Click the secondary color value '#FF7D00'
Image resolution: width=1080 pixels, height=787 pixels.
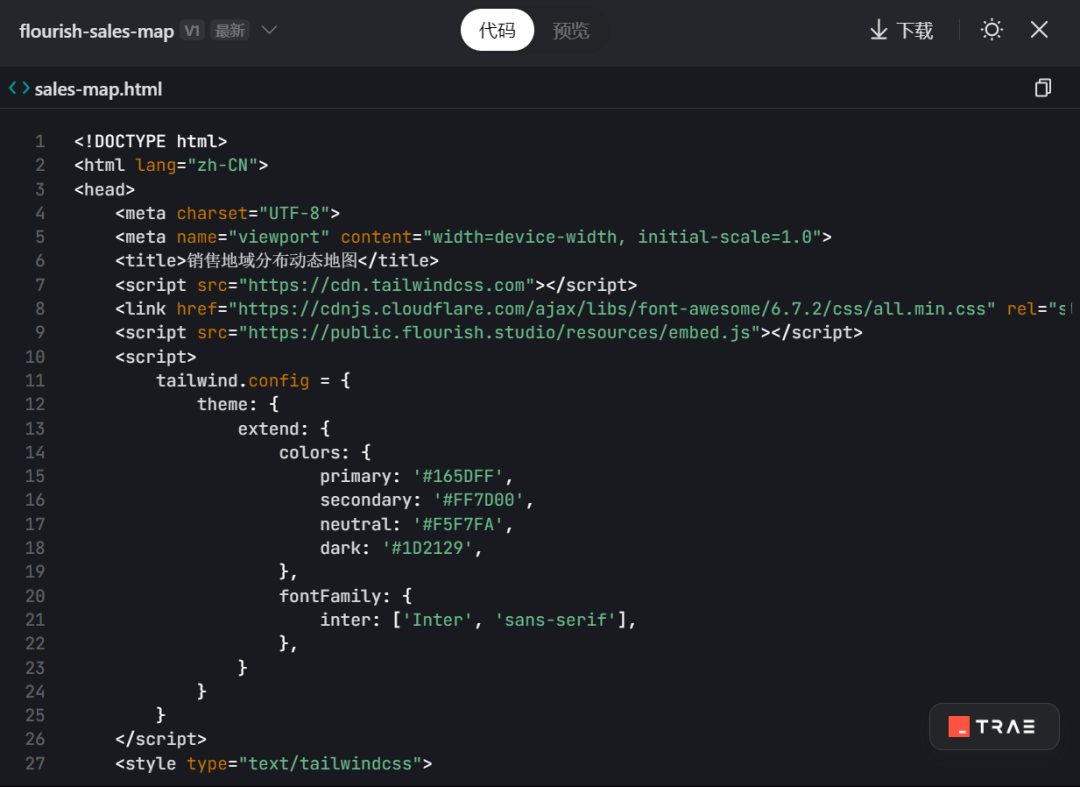coord(478,500)
